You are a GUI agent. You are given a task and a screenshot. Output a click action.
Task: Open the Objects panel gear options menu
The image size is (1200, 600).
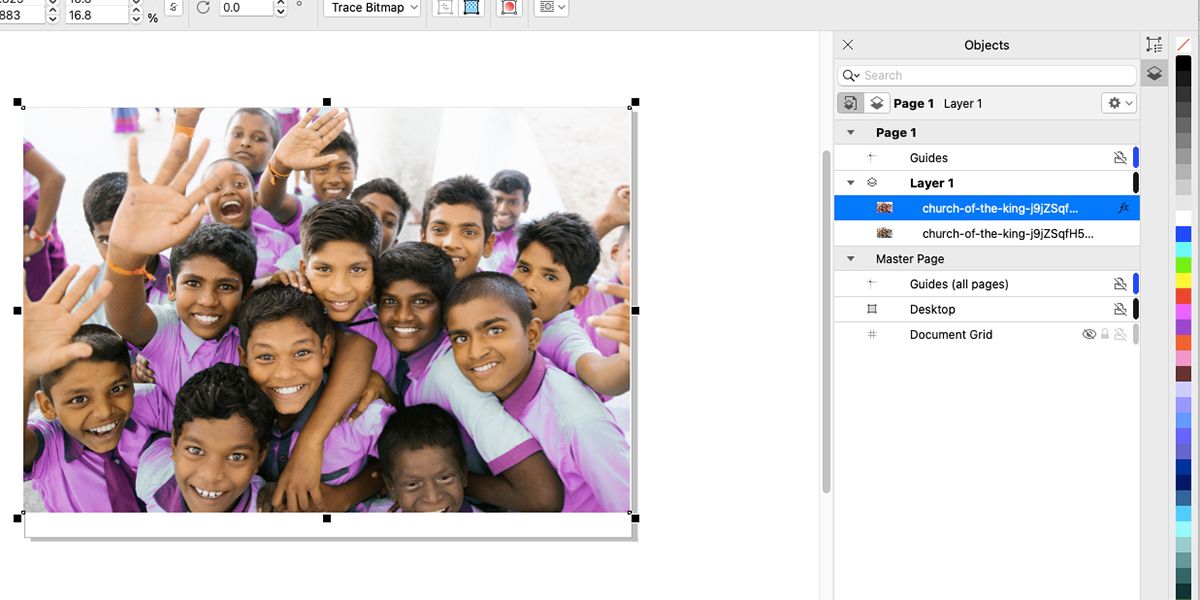1119,103
